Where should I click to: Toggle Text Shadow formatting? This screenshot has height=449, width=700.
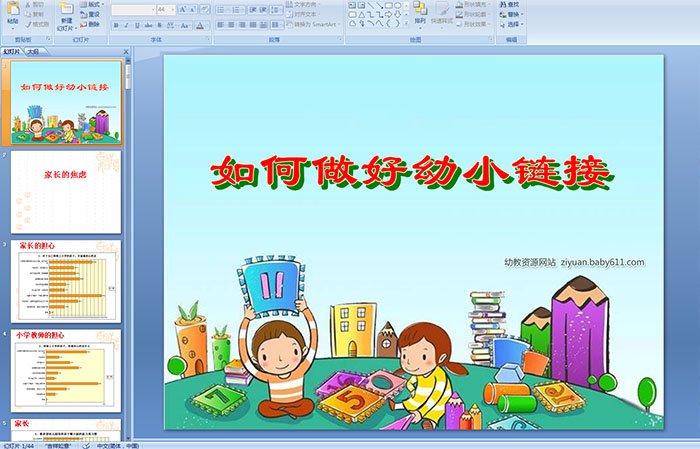[159, 25]
